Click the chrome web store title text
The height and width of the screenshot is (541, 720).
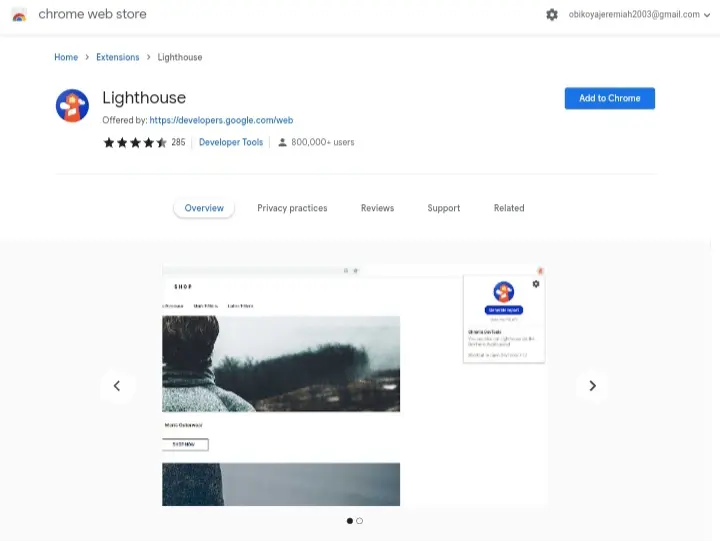pyautogui.click(x=92, y=14)
